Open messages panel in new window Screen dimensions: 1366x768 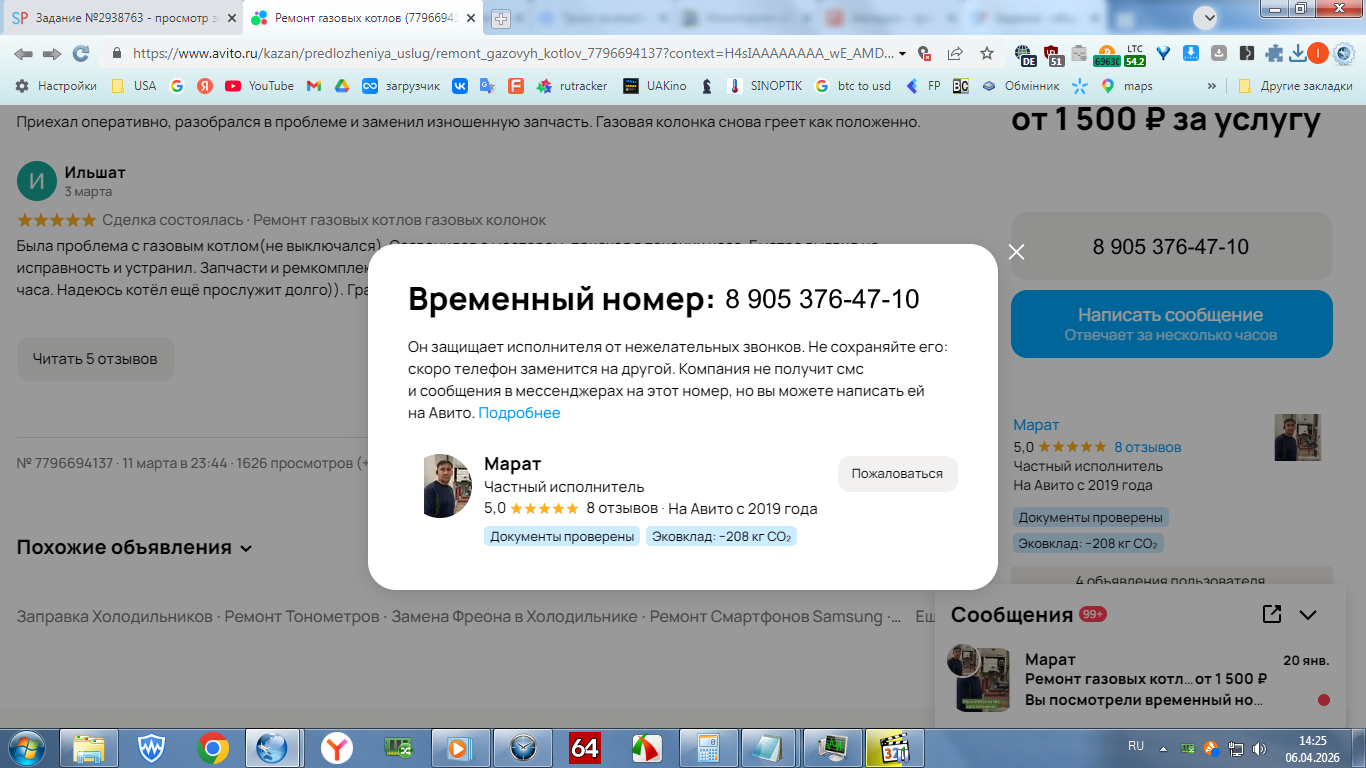coord(1272,614)
